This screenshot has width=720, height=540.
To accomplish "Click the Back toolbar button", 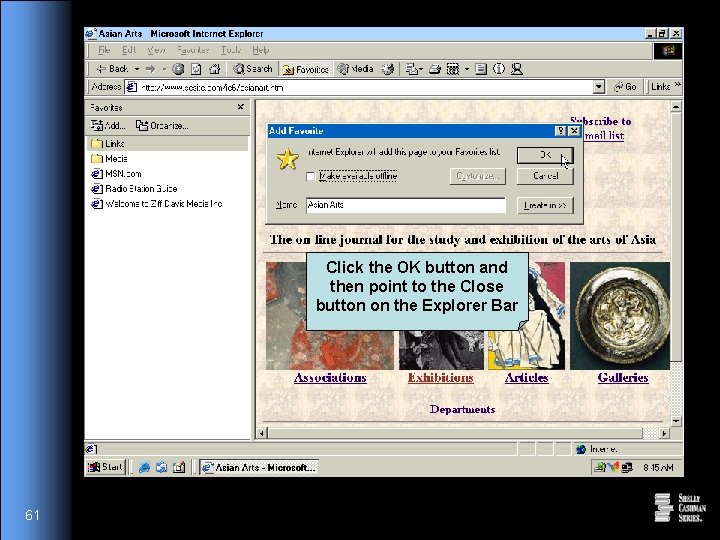I will (112, 69).
